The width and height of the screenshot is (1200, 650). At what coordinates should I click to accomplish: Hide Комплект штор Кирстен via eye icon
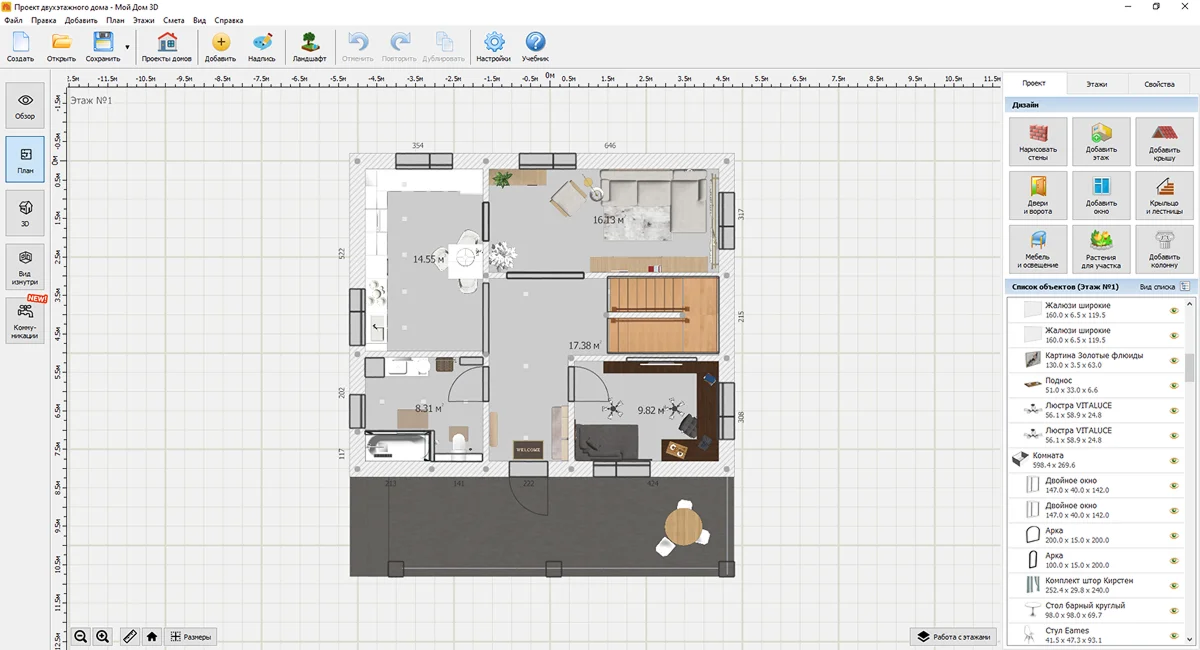click(1174, 585)
